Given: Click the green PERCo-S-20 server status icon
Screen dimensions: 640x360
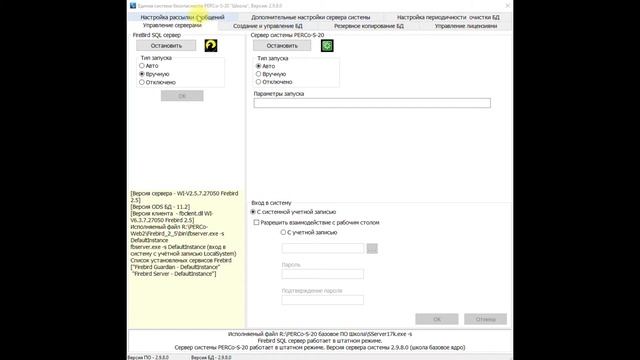Looking at the screenshot, I should [x=327, y=45].
